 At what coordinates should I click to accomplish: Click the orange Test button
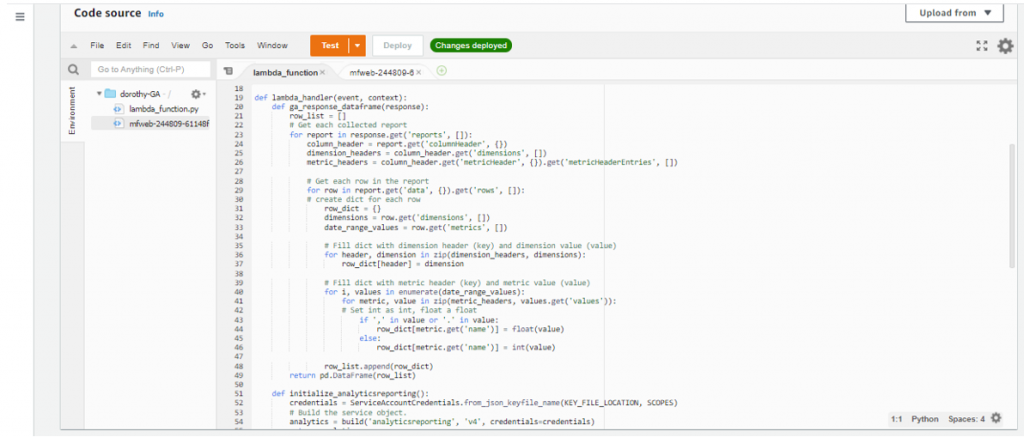[330, 46]
